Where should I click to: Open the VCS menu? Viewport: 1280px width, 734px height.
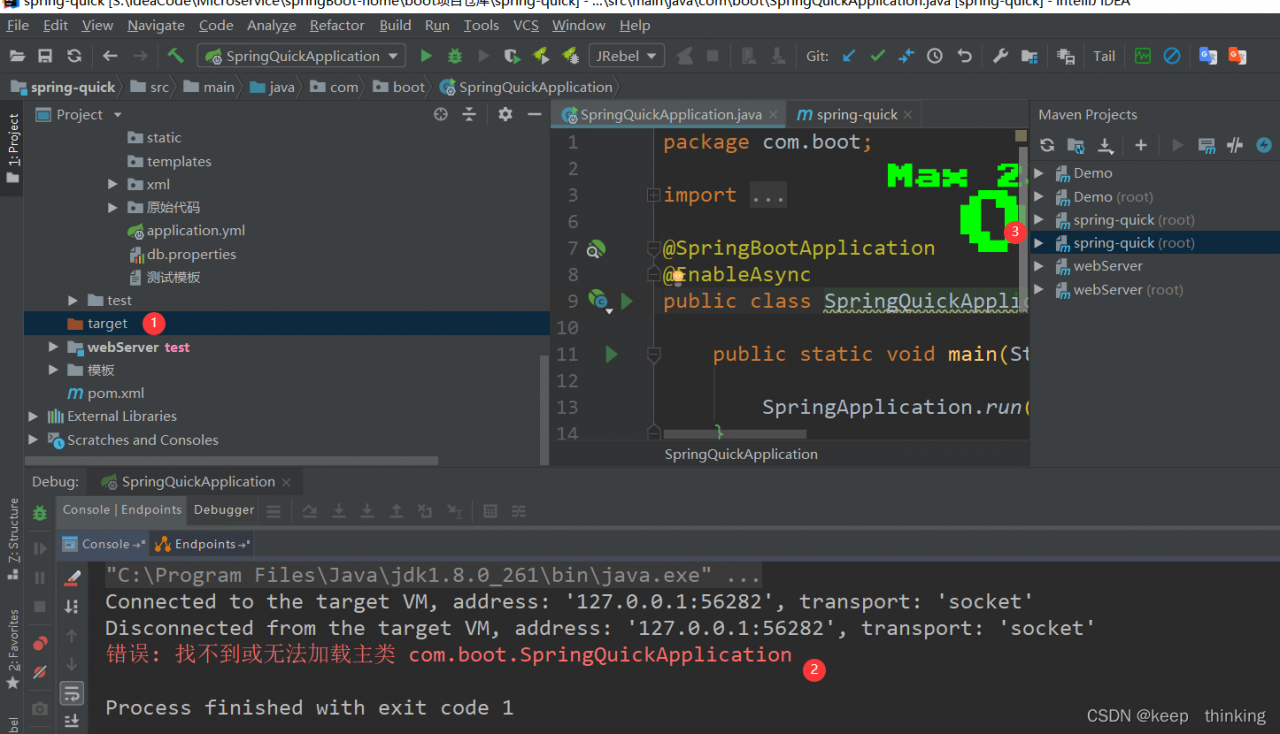tap(526, 25)
